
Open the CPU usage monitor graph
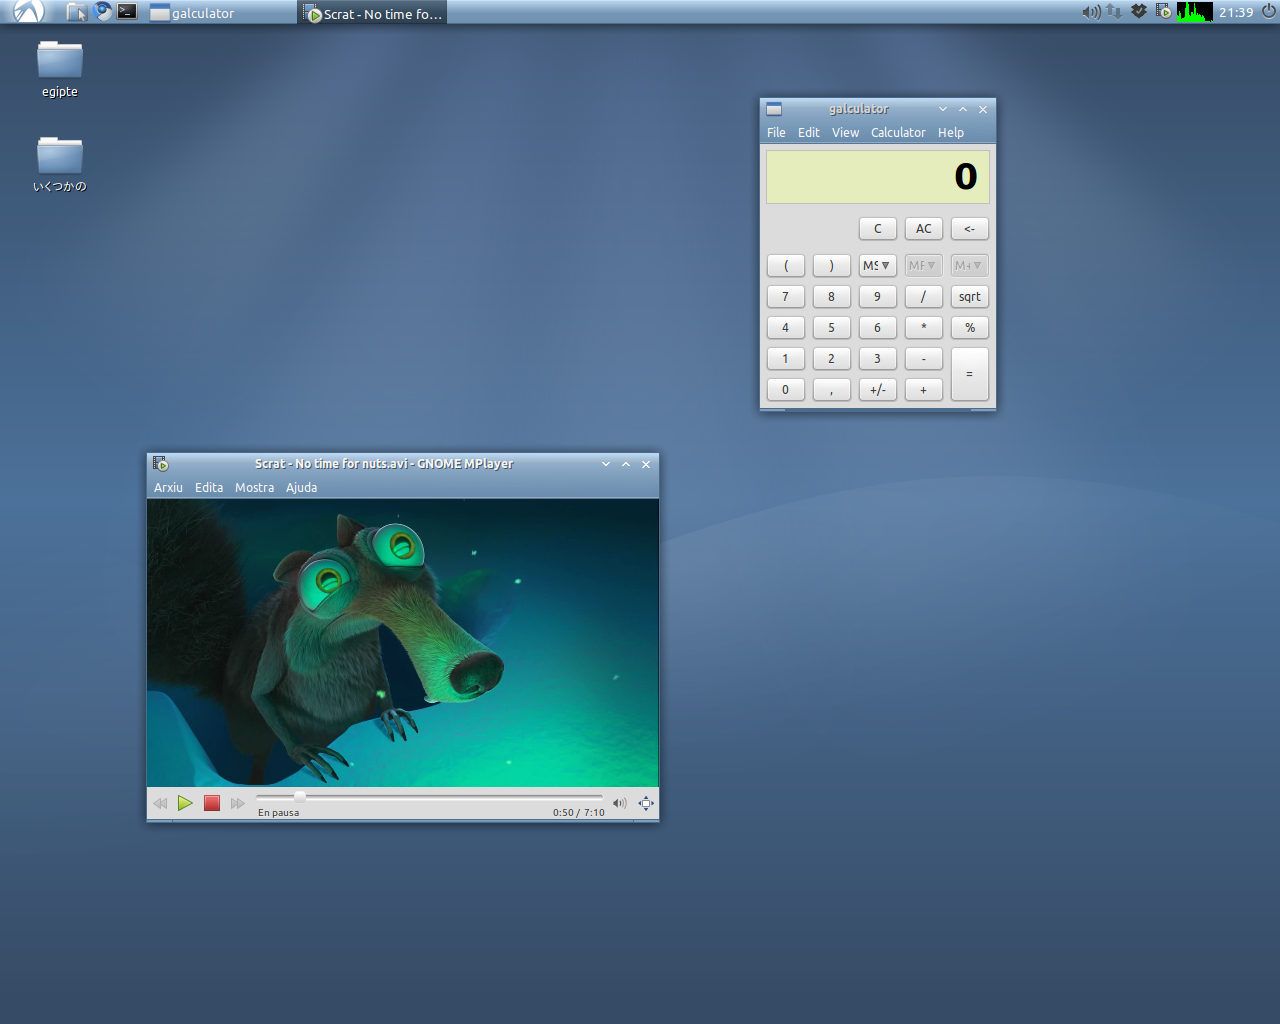coord(1195,12)
